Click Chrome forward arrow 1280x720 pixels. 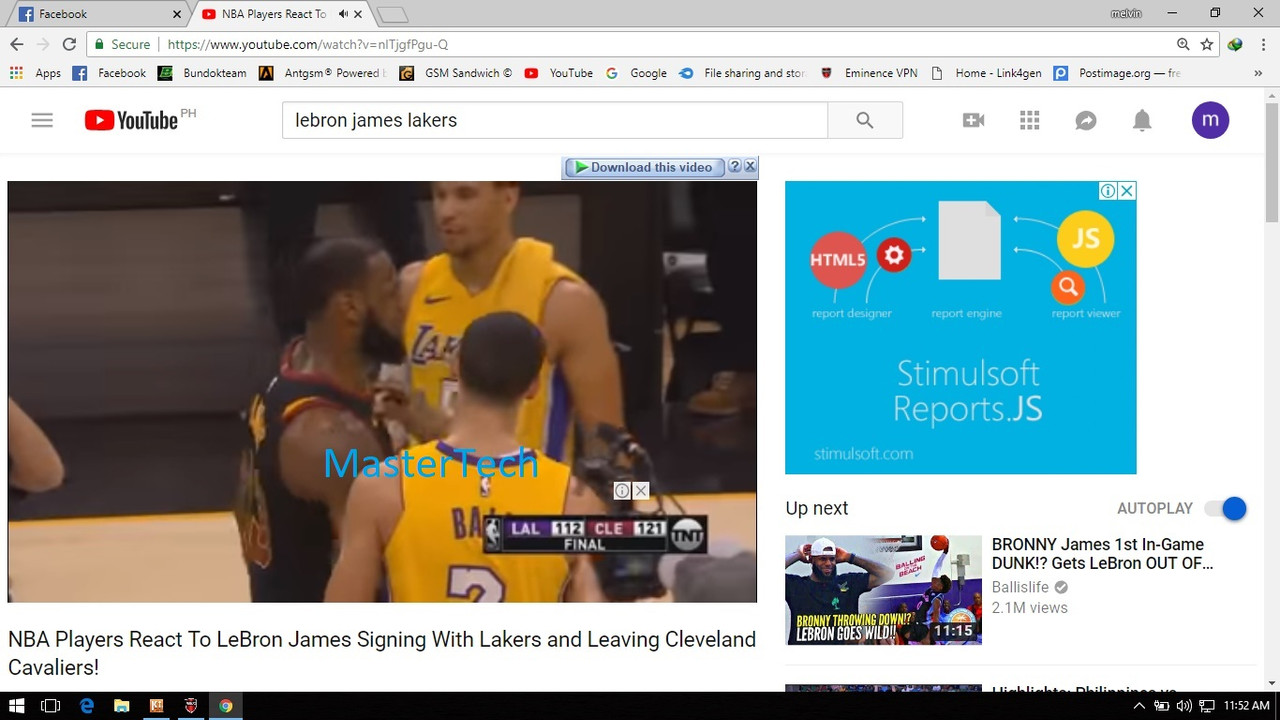[x=43, y=44]
